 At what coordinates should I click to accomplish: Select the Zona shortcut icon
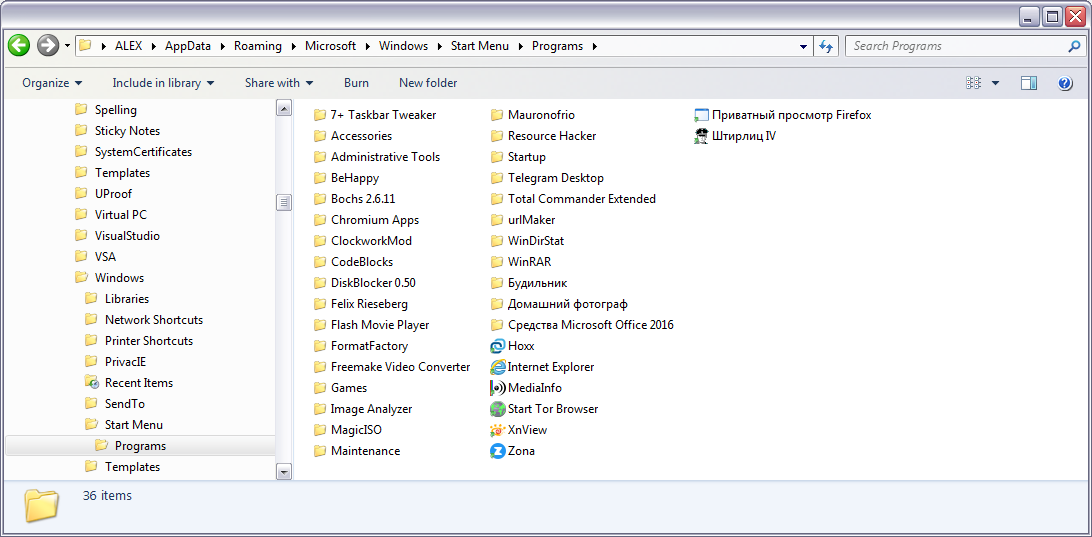[497, 451]
